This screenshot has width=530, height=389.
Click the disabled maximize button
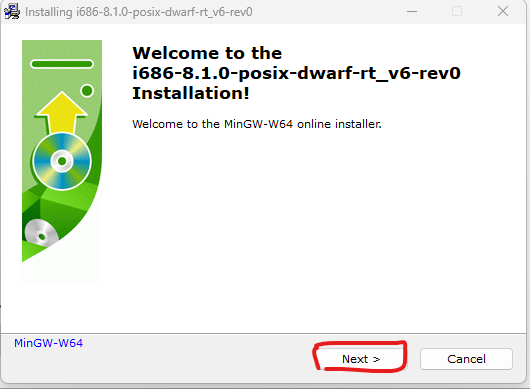pyautogui.click(x=457, y=11)
